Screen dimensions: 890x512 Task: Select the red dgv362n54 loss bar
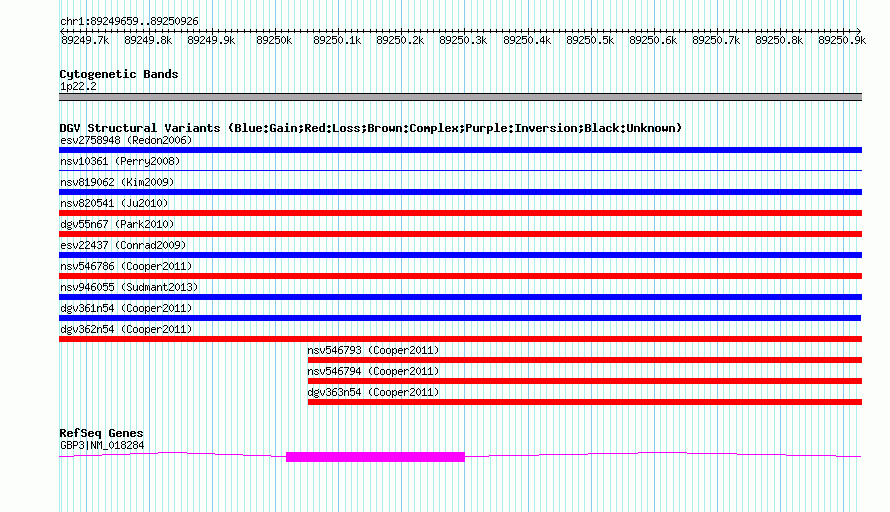point(460,339)
